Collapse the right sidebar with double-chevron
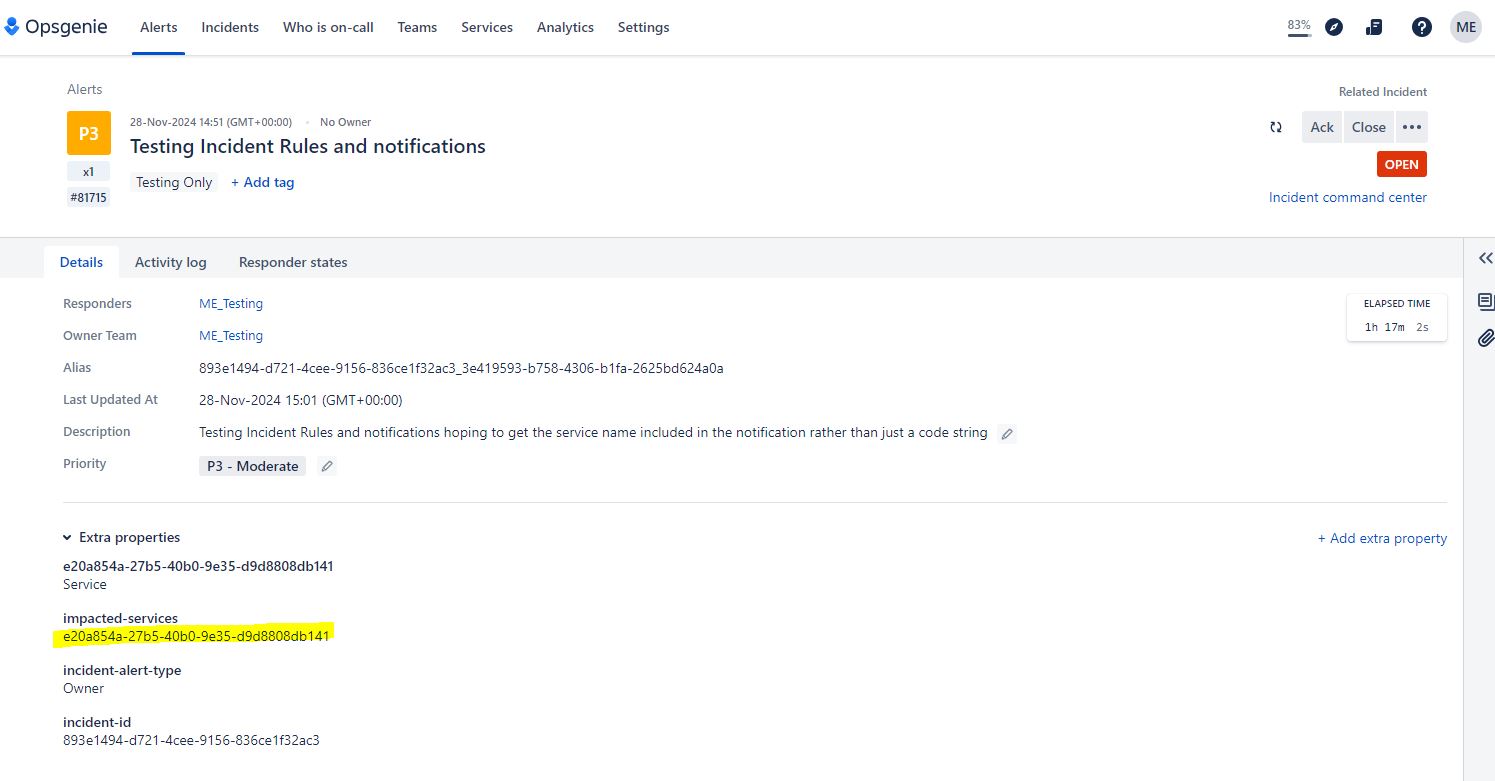The width and height of the screenshot is (1495, 781). pyautogui.click(x=1484, y=258)
